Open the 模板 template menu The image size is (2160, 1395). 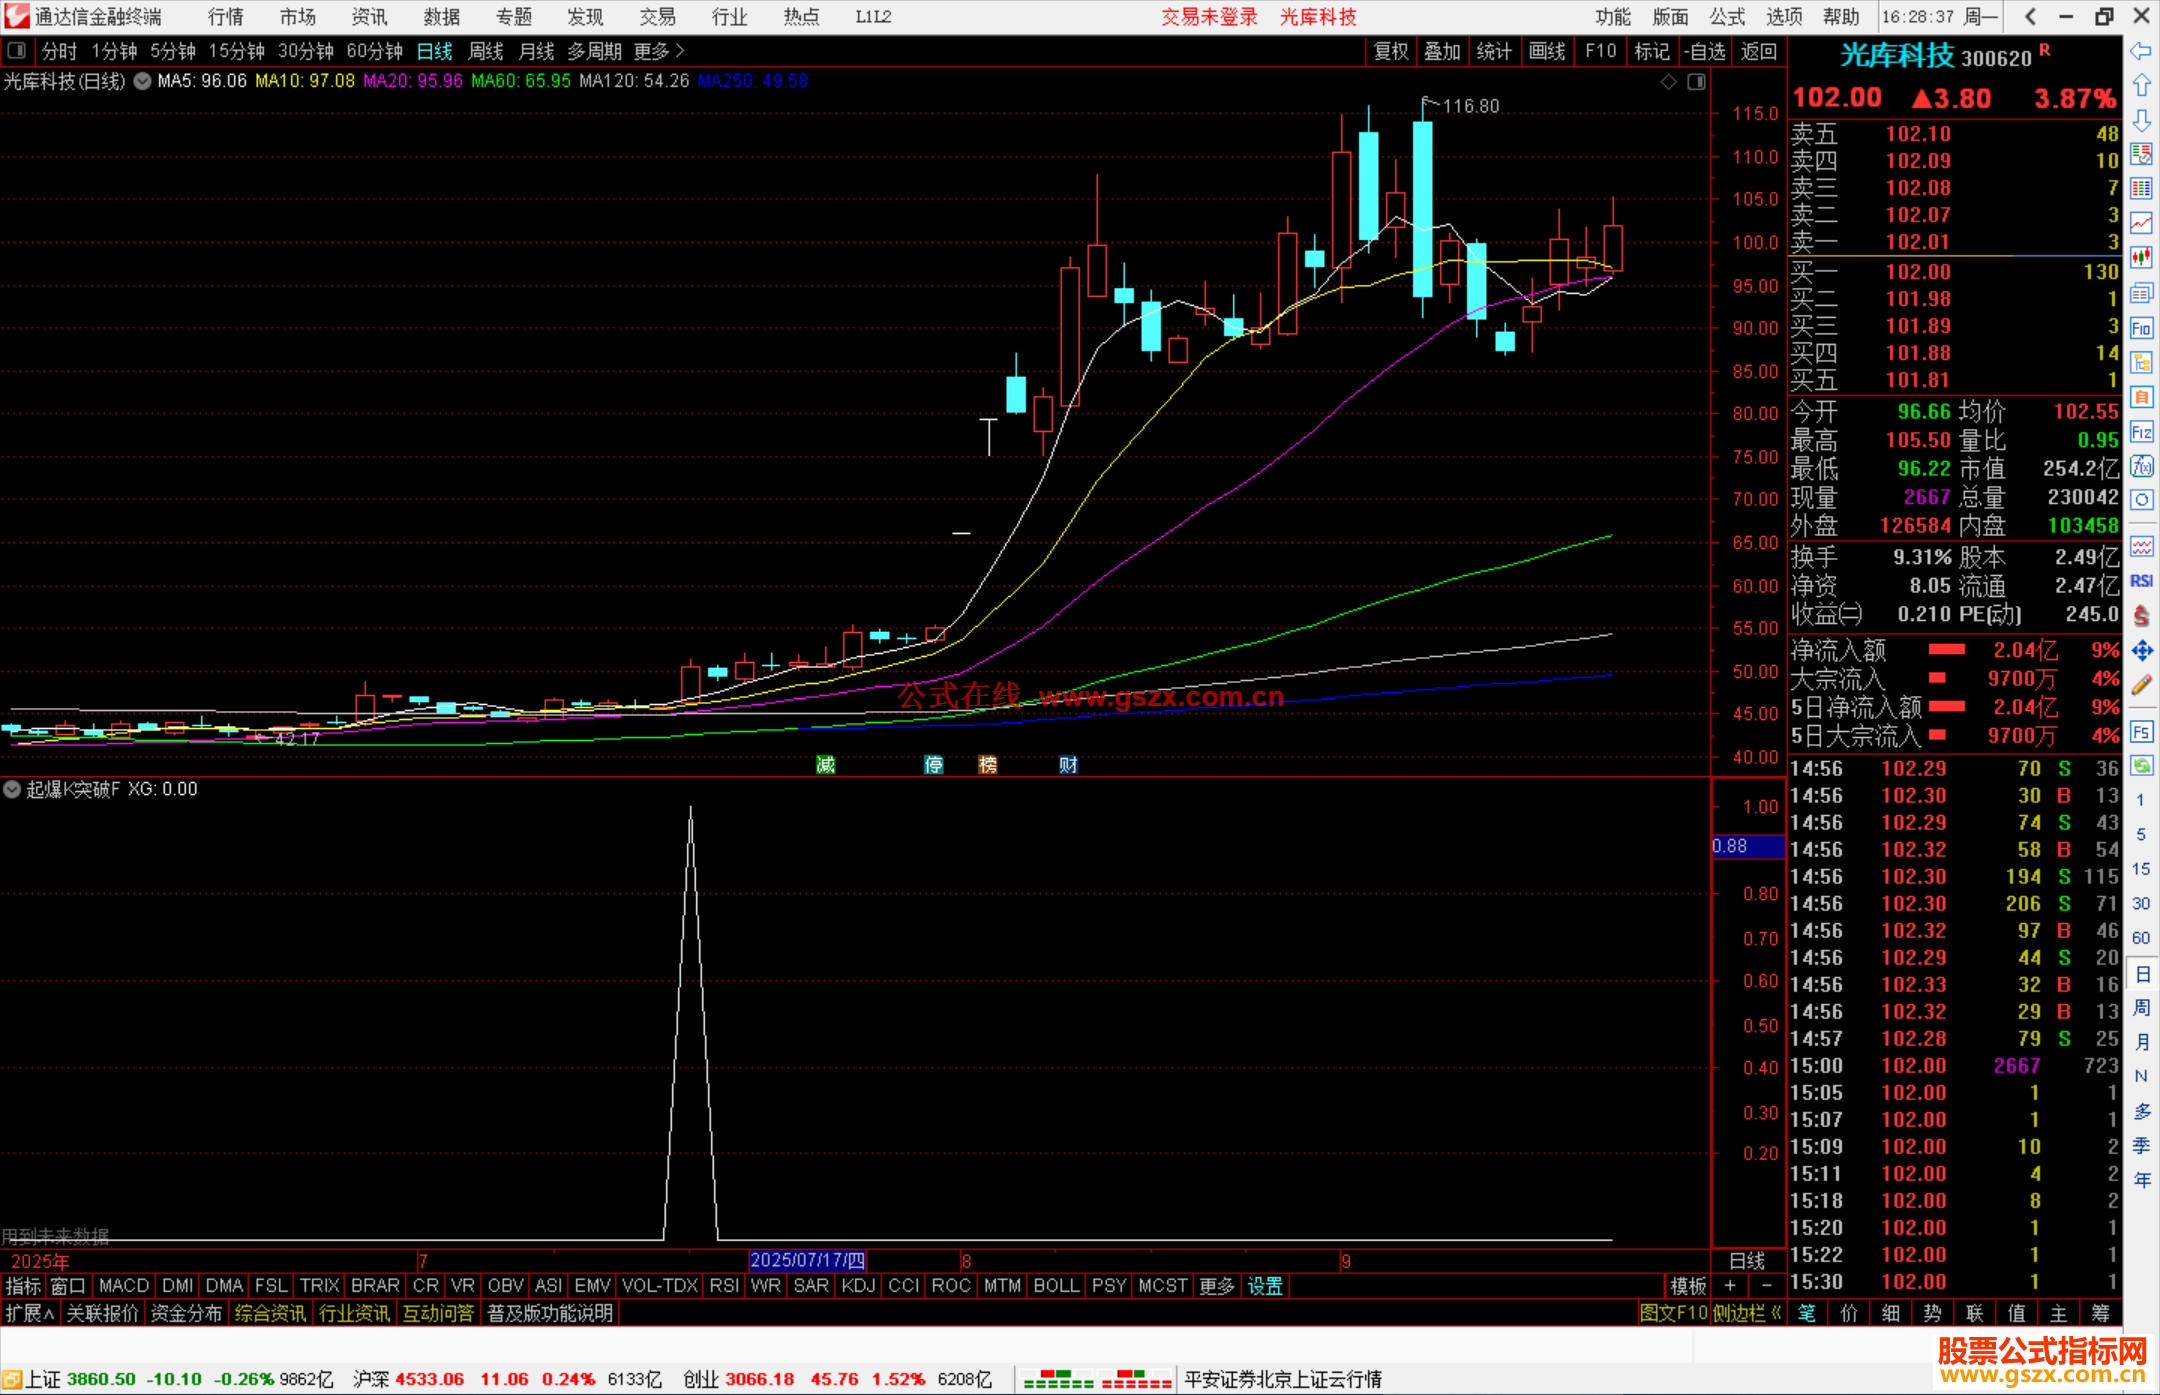(x=1688, y=1286)
